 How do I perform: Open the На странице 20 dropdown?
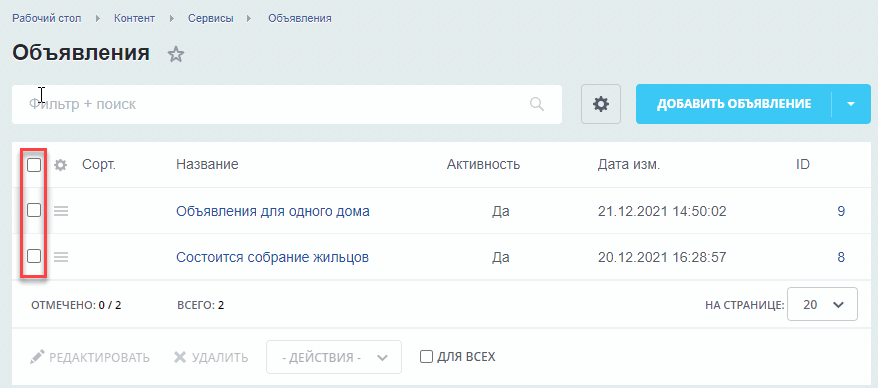[x=822, y=305]
